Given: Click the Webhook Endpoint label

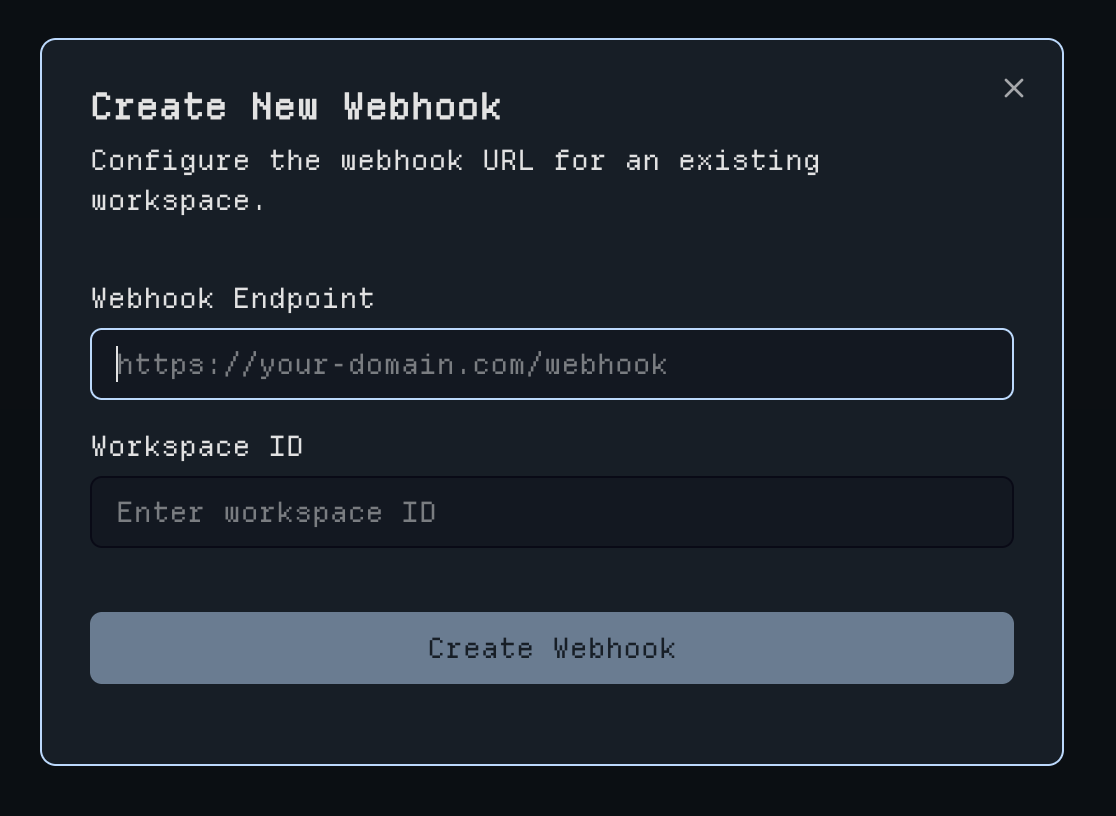Looking at the screenshot, I should point(232,298).
